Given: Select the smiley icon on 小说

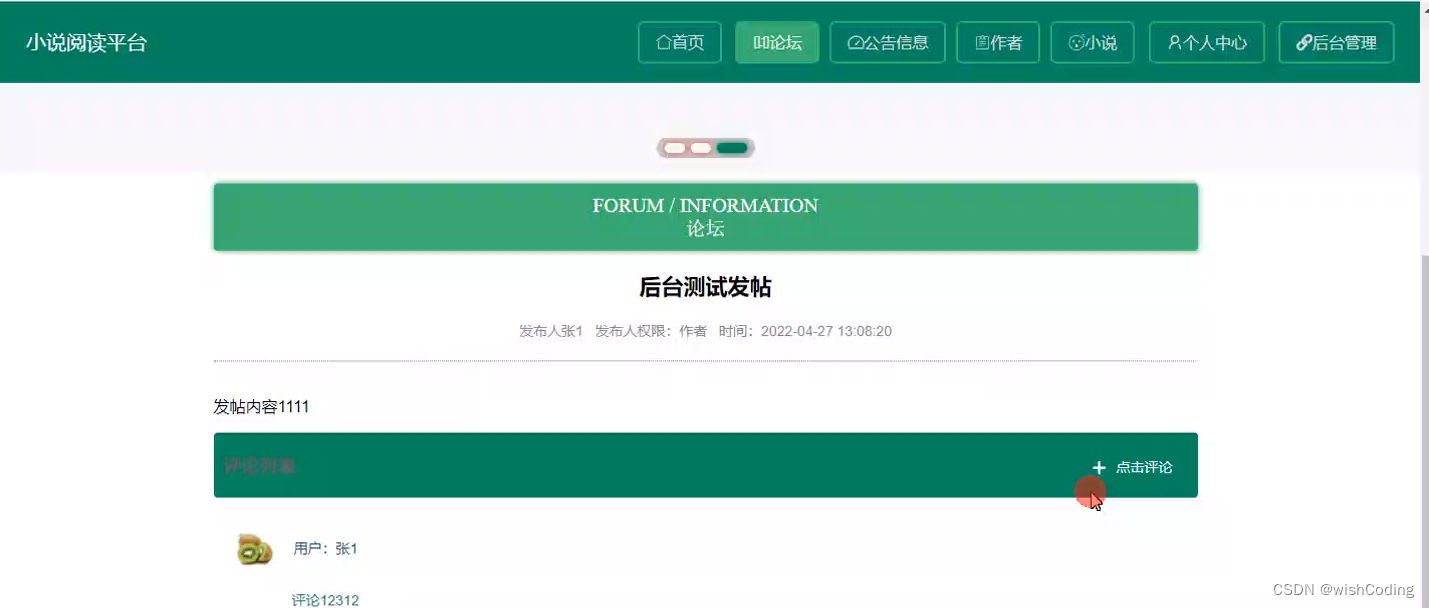Looking at the screenshot, I should [1077, 42].
